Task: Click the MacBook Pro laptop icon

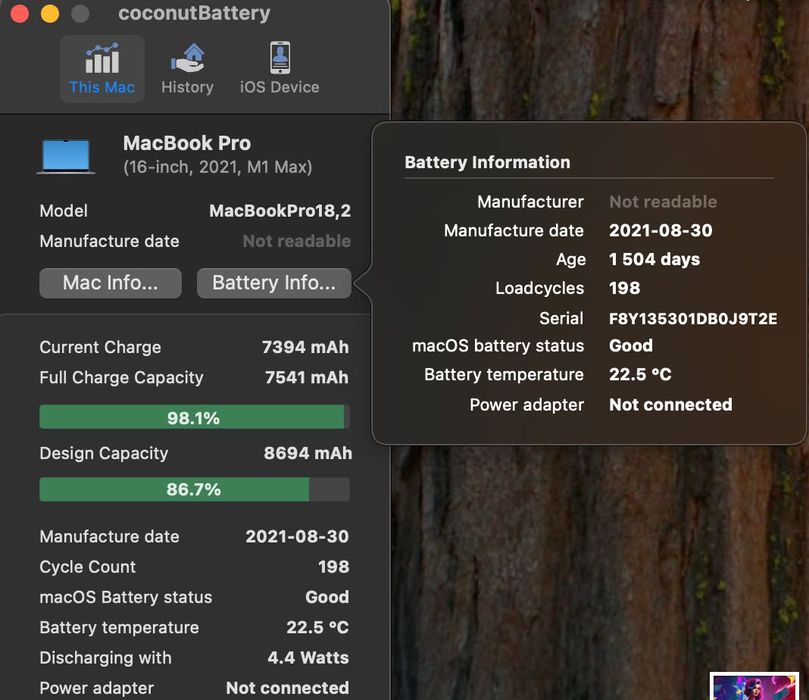Action: (x=66, y=156)
